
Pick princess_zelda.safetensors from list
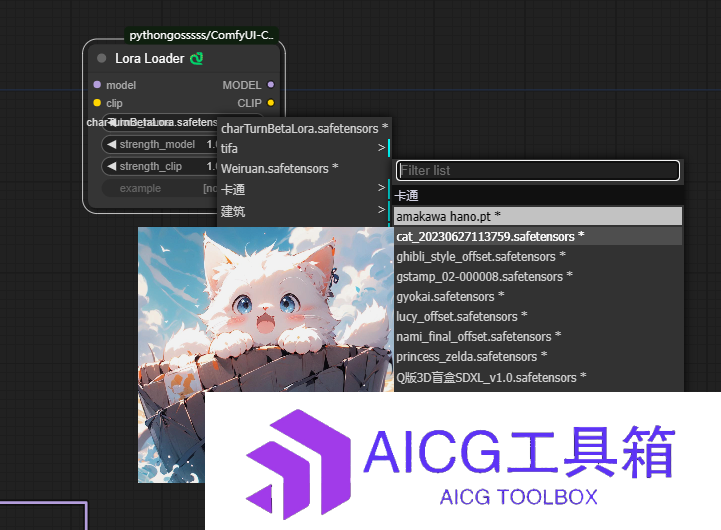click(538, 357)
